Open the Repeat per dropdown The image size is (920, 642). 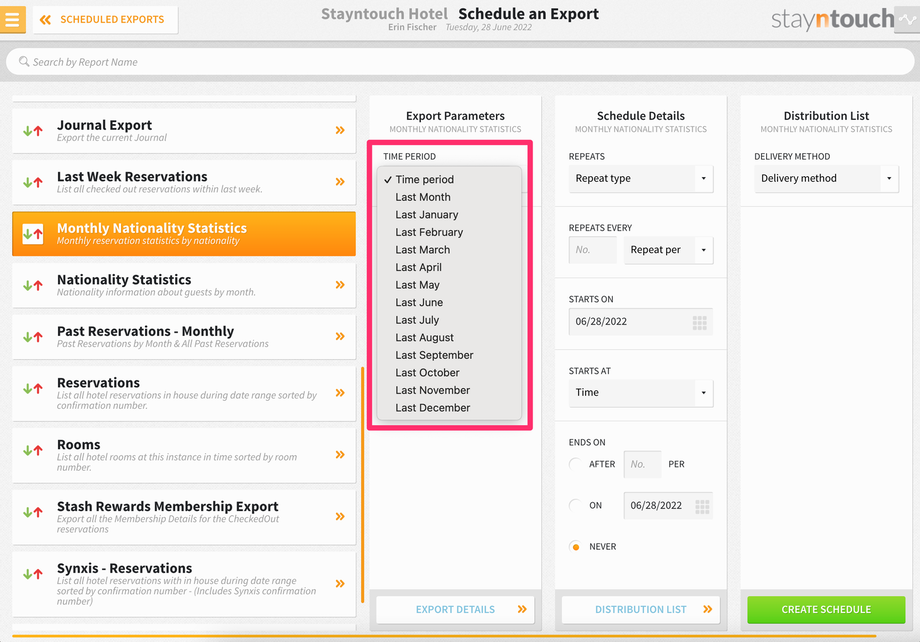pyautogui.click(x=668, y=250)
